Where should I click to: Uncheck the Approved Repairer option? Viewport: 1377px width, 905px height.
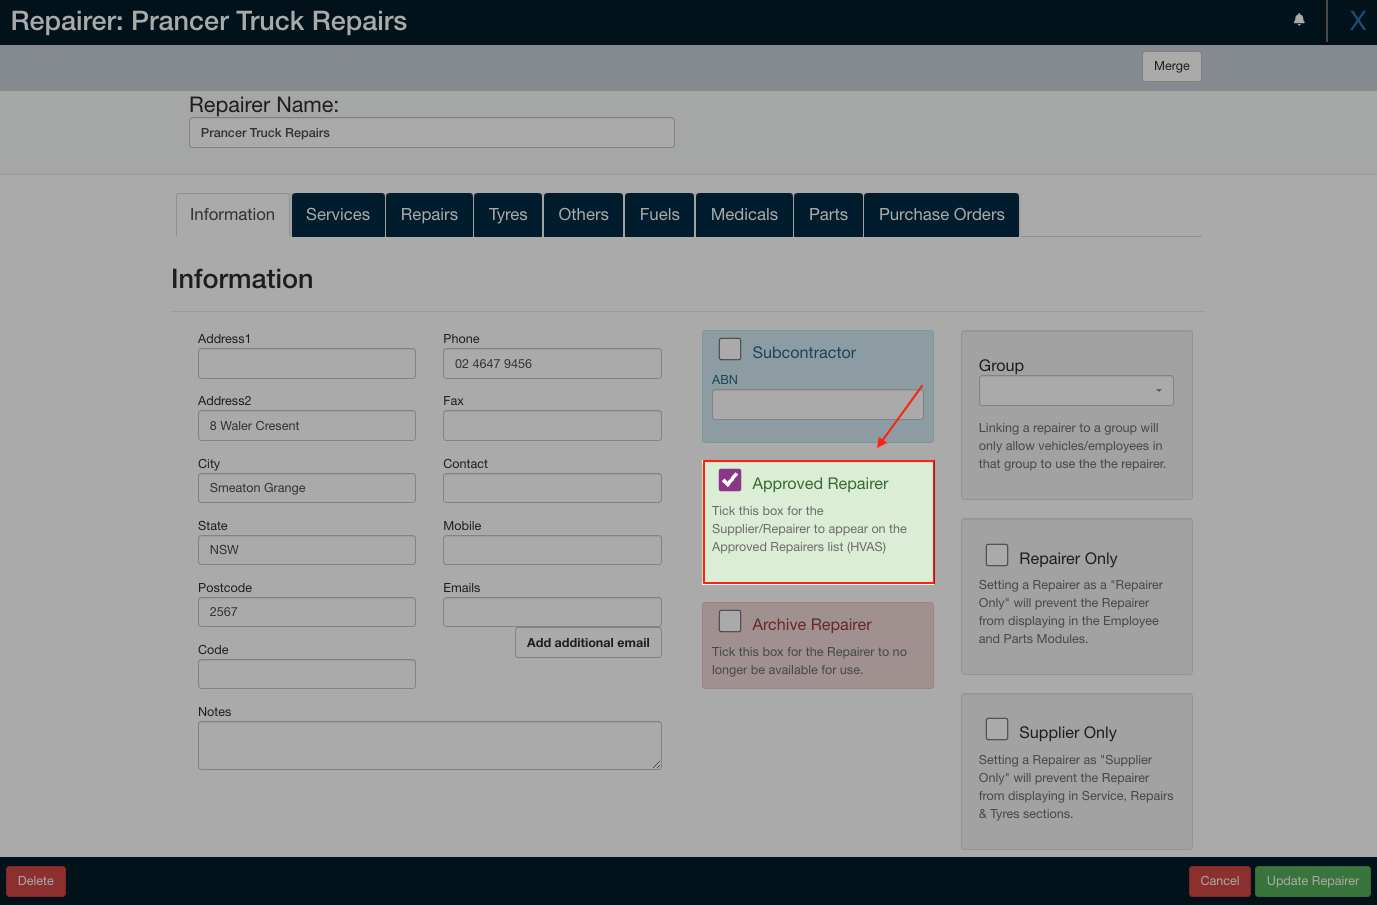[729, 479]
